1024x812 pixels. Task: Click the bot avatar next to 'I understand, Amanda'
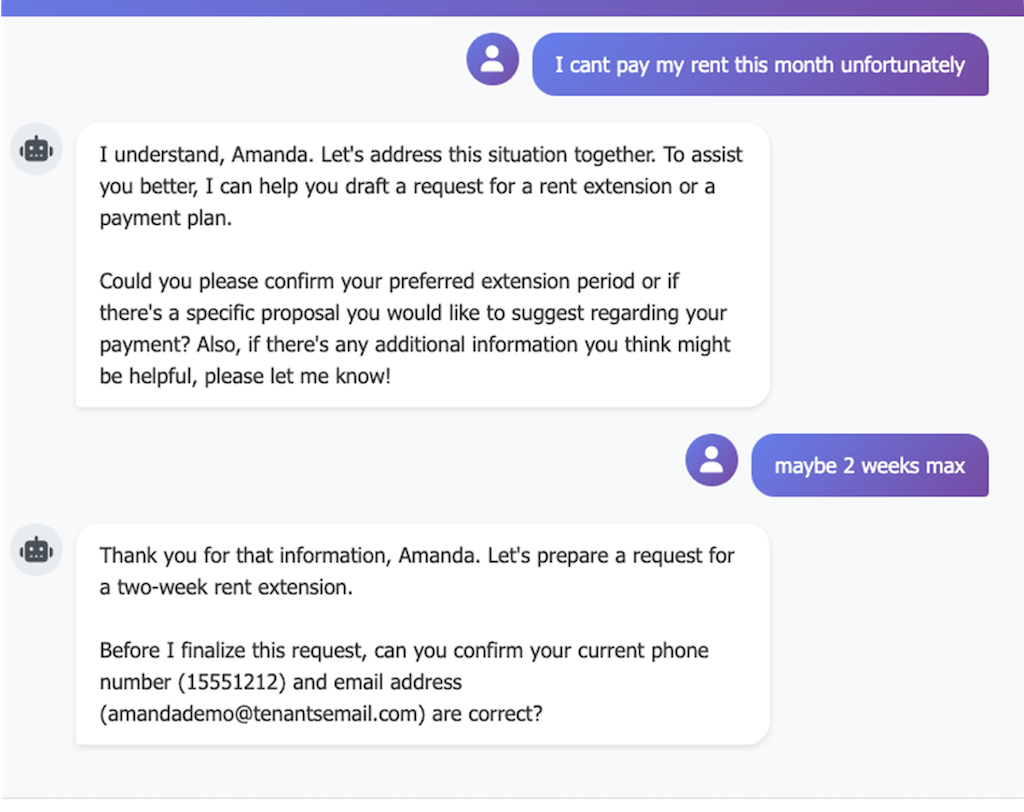(36, 149)
